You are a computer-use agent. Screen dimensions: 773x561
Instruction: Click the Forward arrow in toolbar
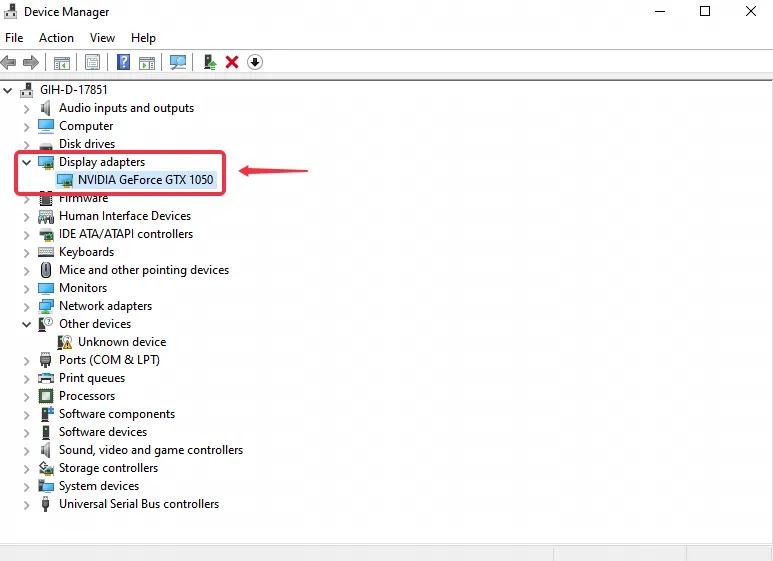point(31,63)
